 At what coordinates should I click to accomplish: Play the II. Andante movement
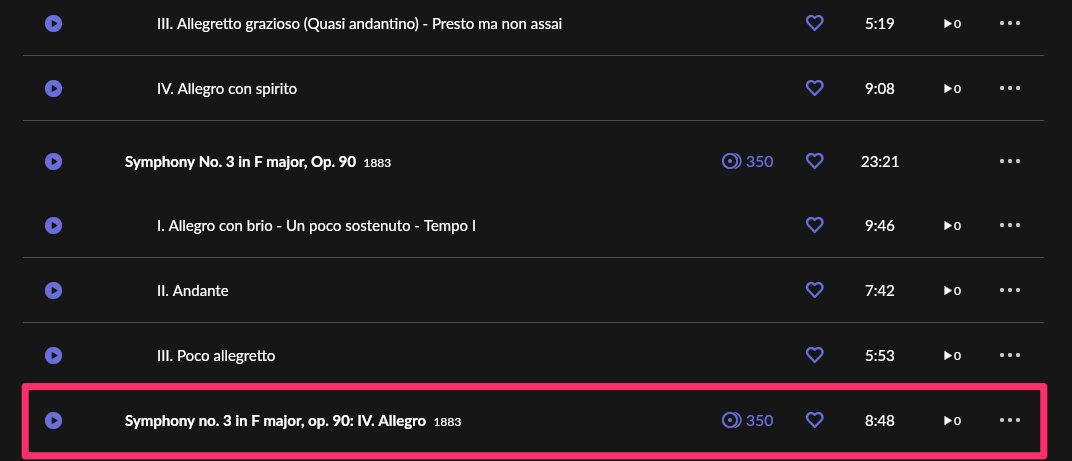[x=53, y=291]
